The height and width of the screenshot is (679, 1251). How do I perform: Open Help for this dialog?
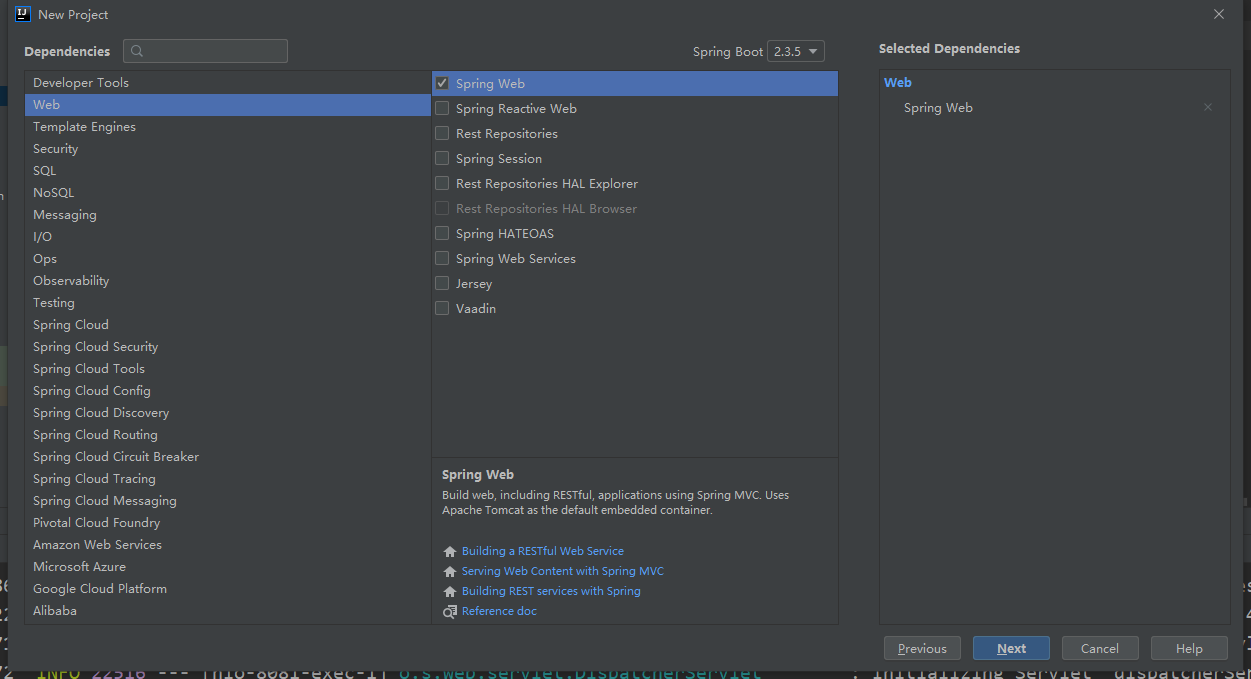click(x=1189, y=648)
